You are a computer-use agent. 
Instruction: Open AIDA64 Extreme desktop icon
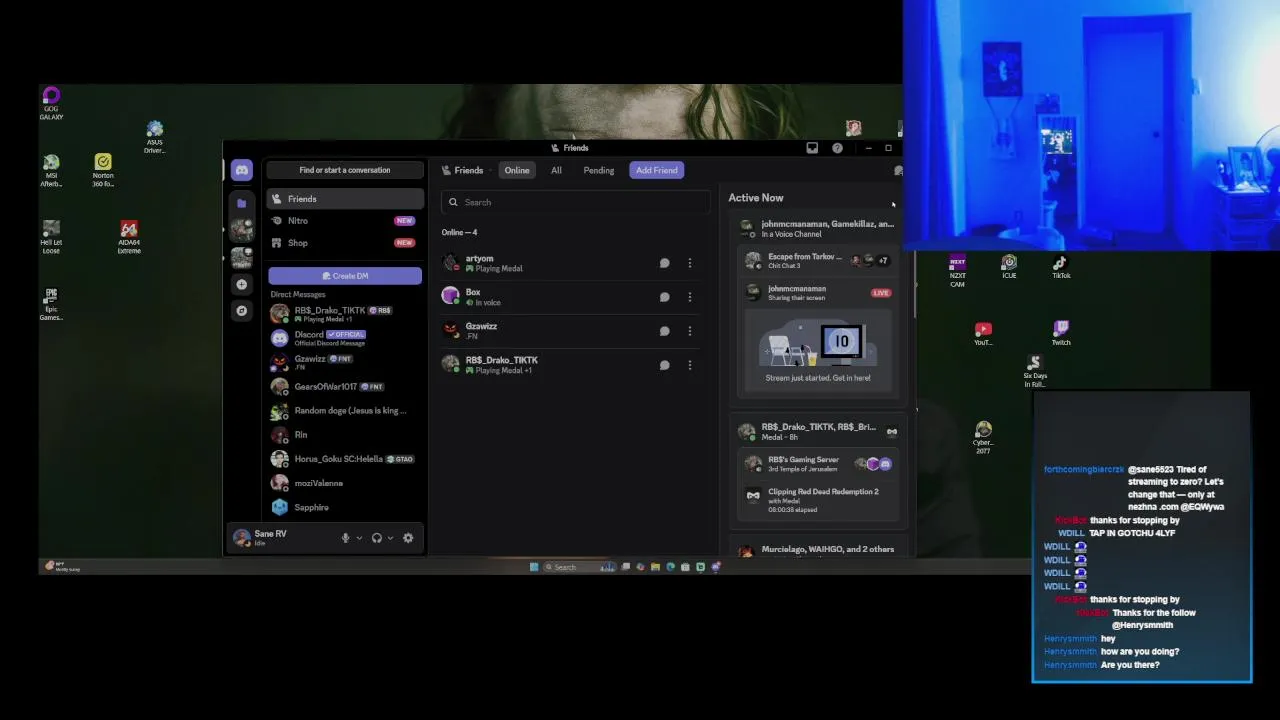pos(129,237)
